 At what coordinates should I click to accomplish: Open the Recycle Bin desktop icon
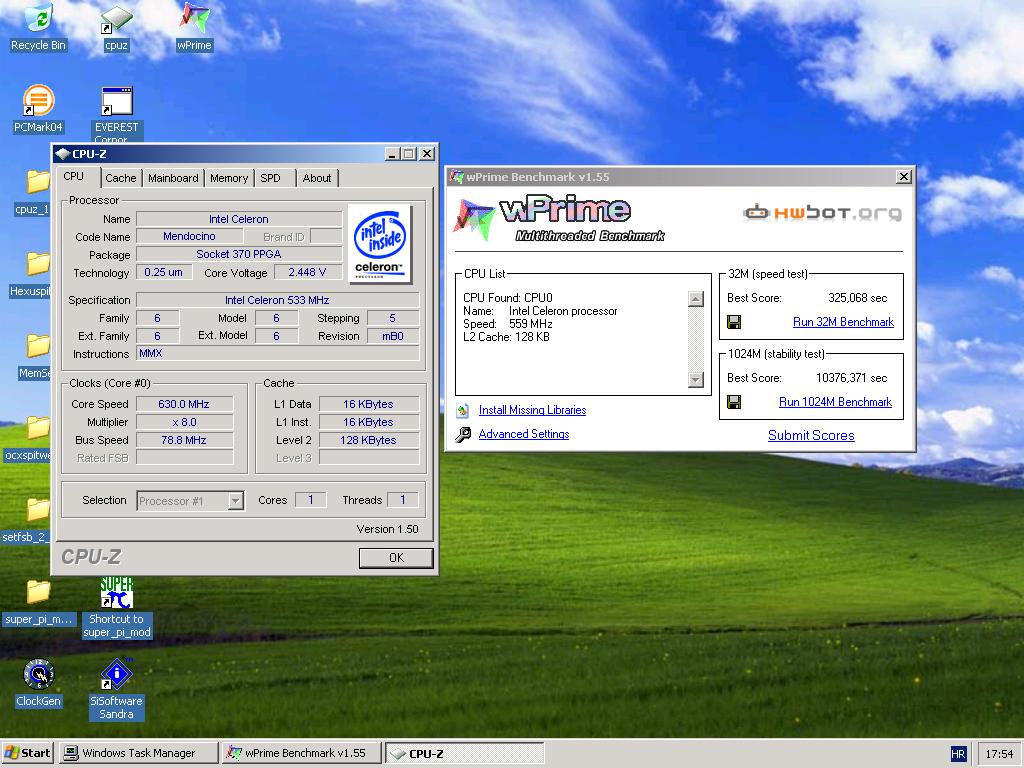pos(39,26)
